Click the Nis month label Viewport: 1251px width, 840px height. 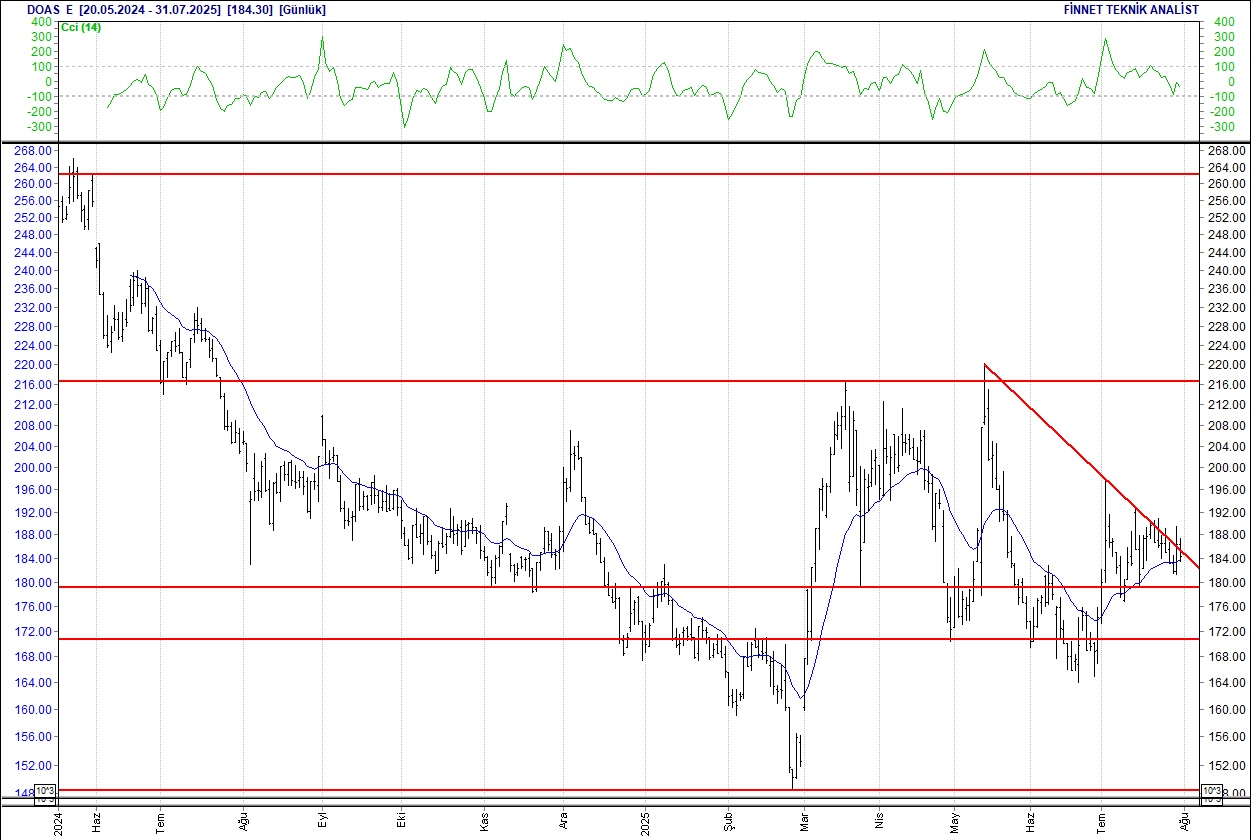(x=880, y=822)
